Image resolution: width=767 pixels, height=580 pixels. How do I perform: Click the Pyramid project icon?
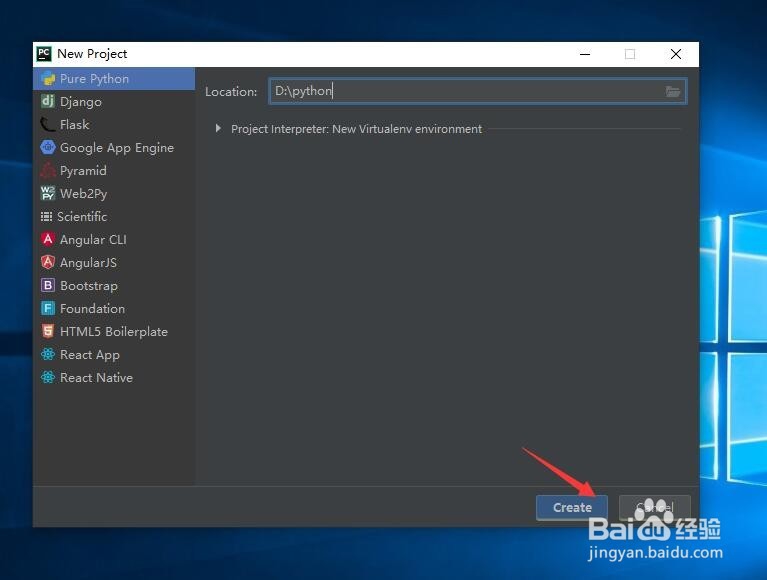coord(48,170)
